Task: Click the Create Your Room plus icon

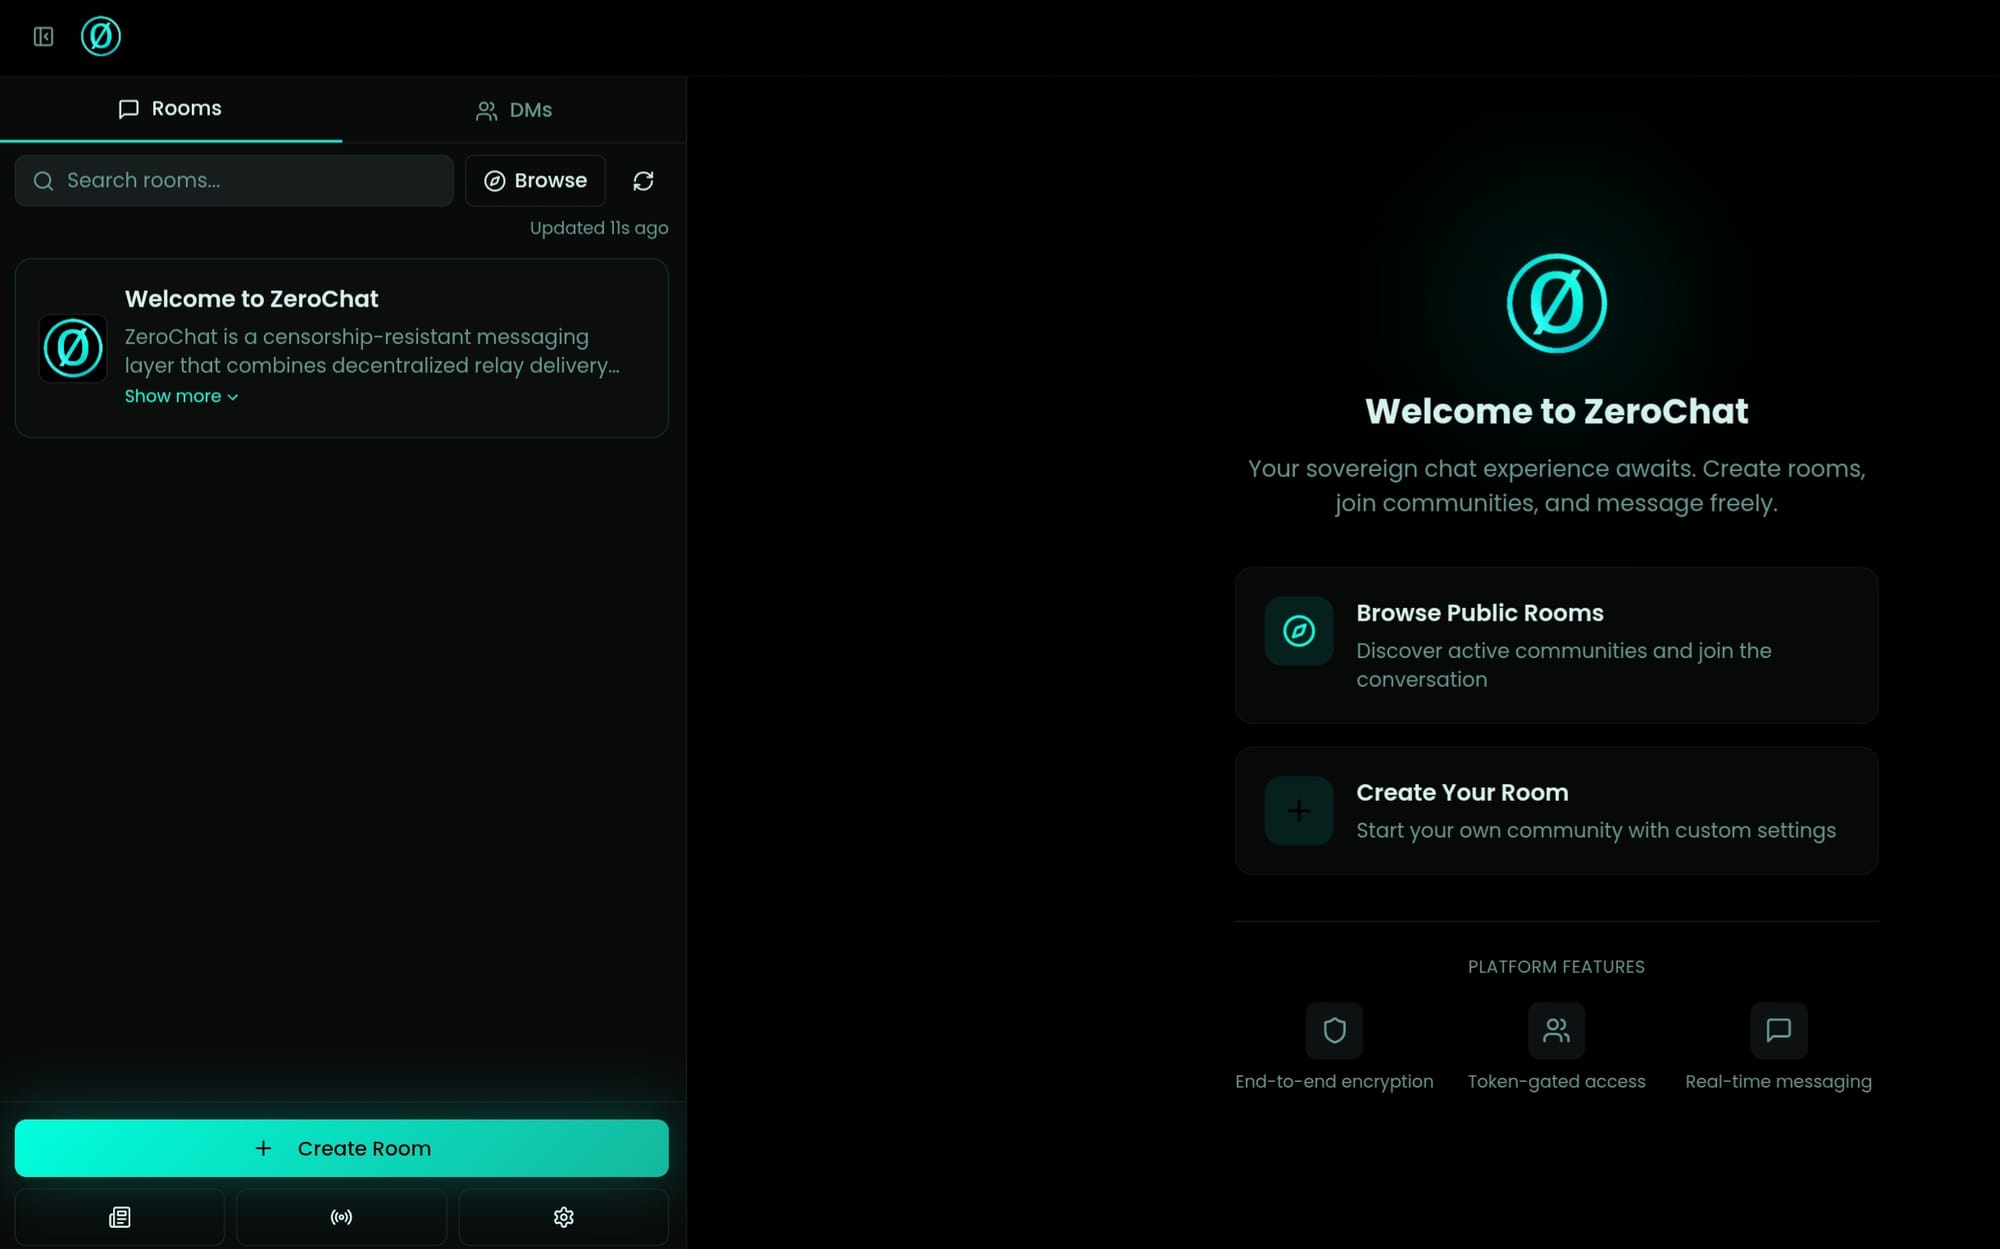Action: pos(1298,811)
